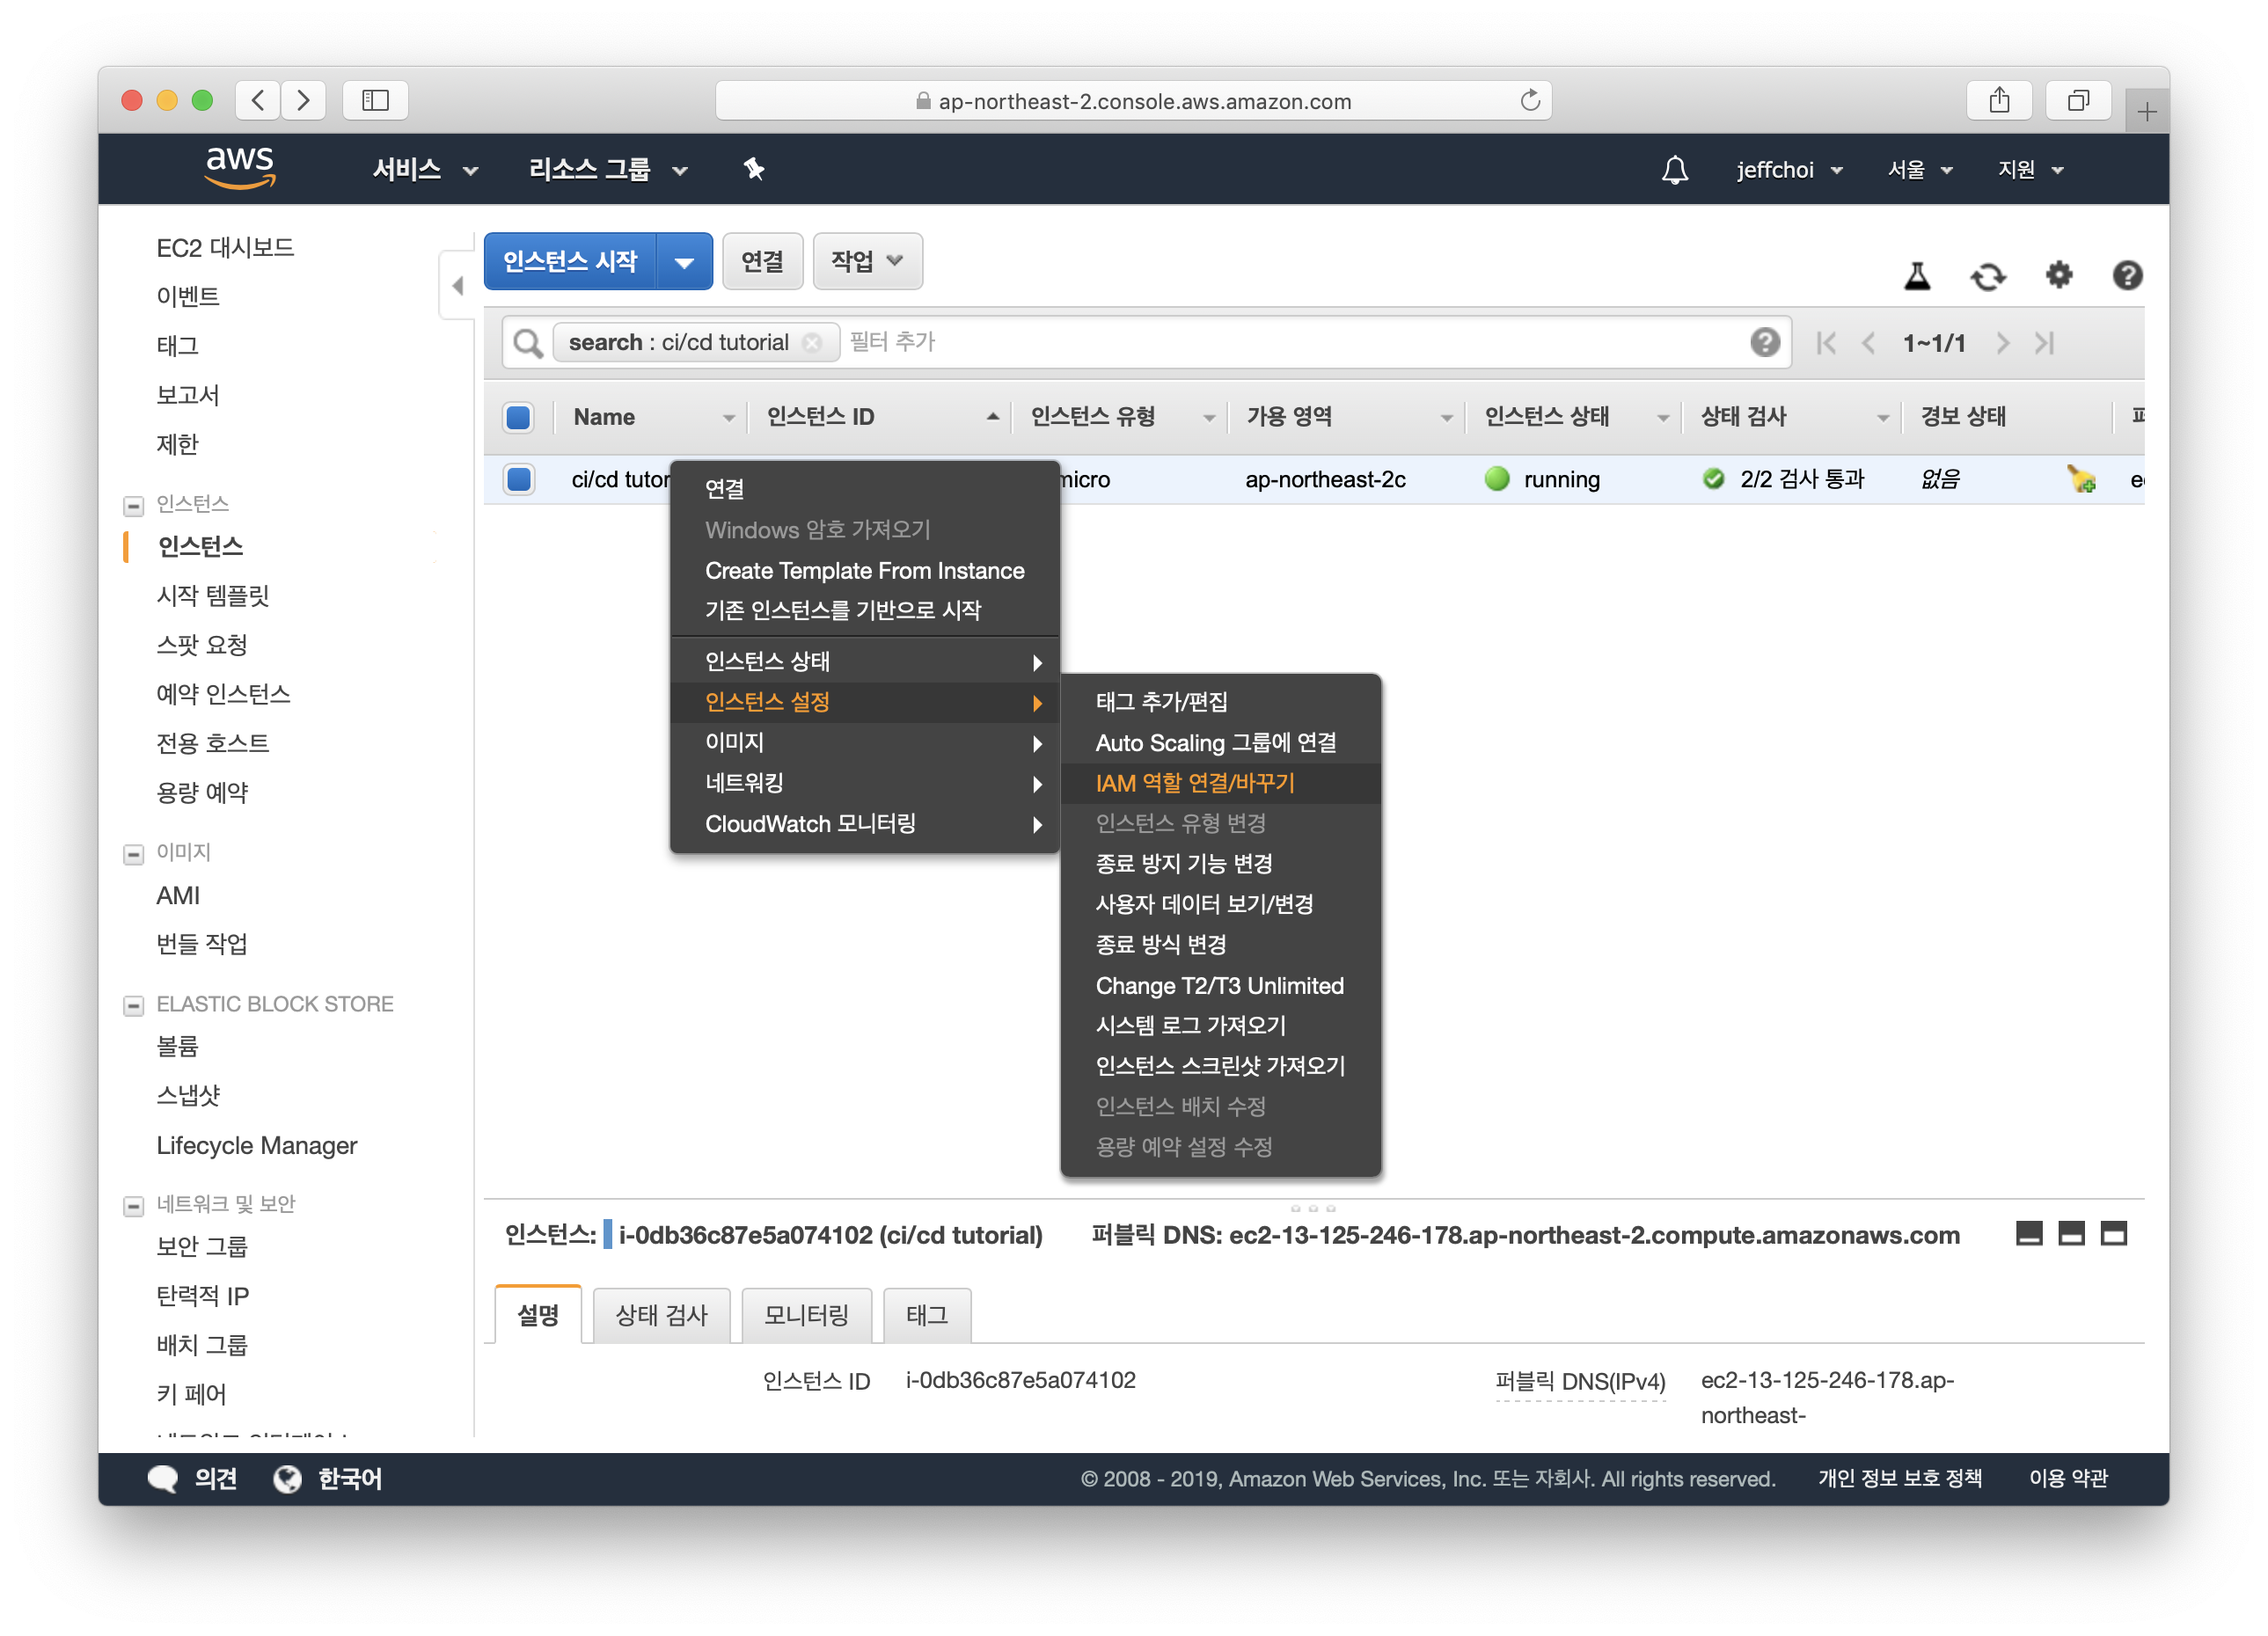Uncheck the ci/cd tutorial instance row

tap(518, 479)
